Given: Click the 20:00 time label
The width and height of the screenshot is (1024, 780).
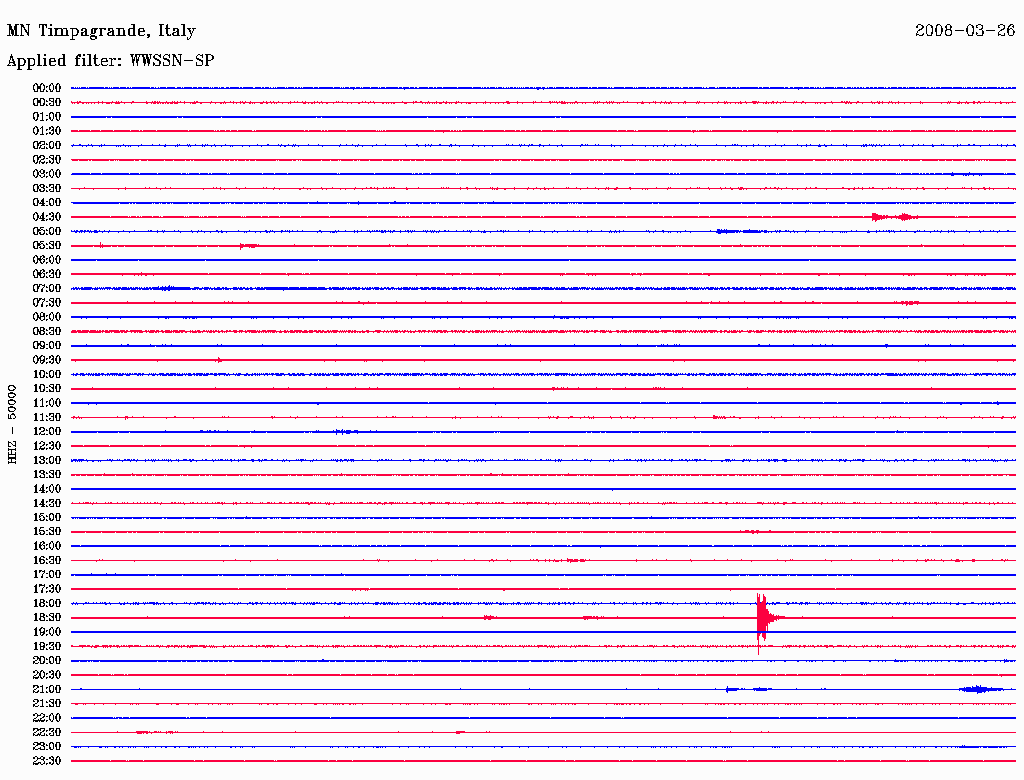Looking at the screenshot, I should click(47, 660).
